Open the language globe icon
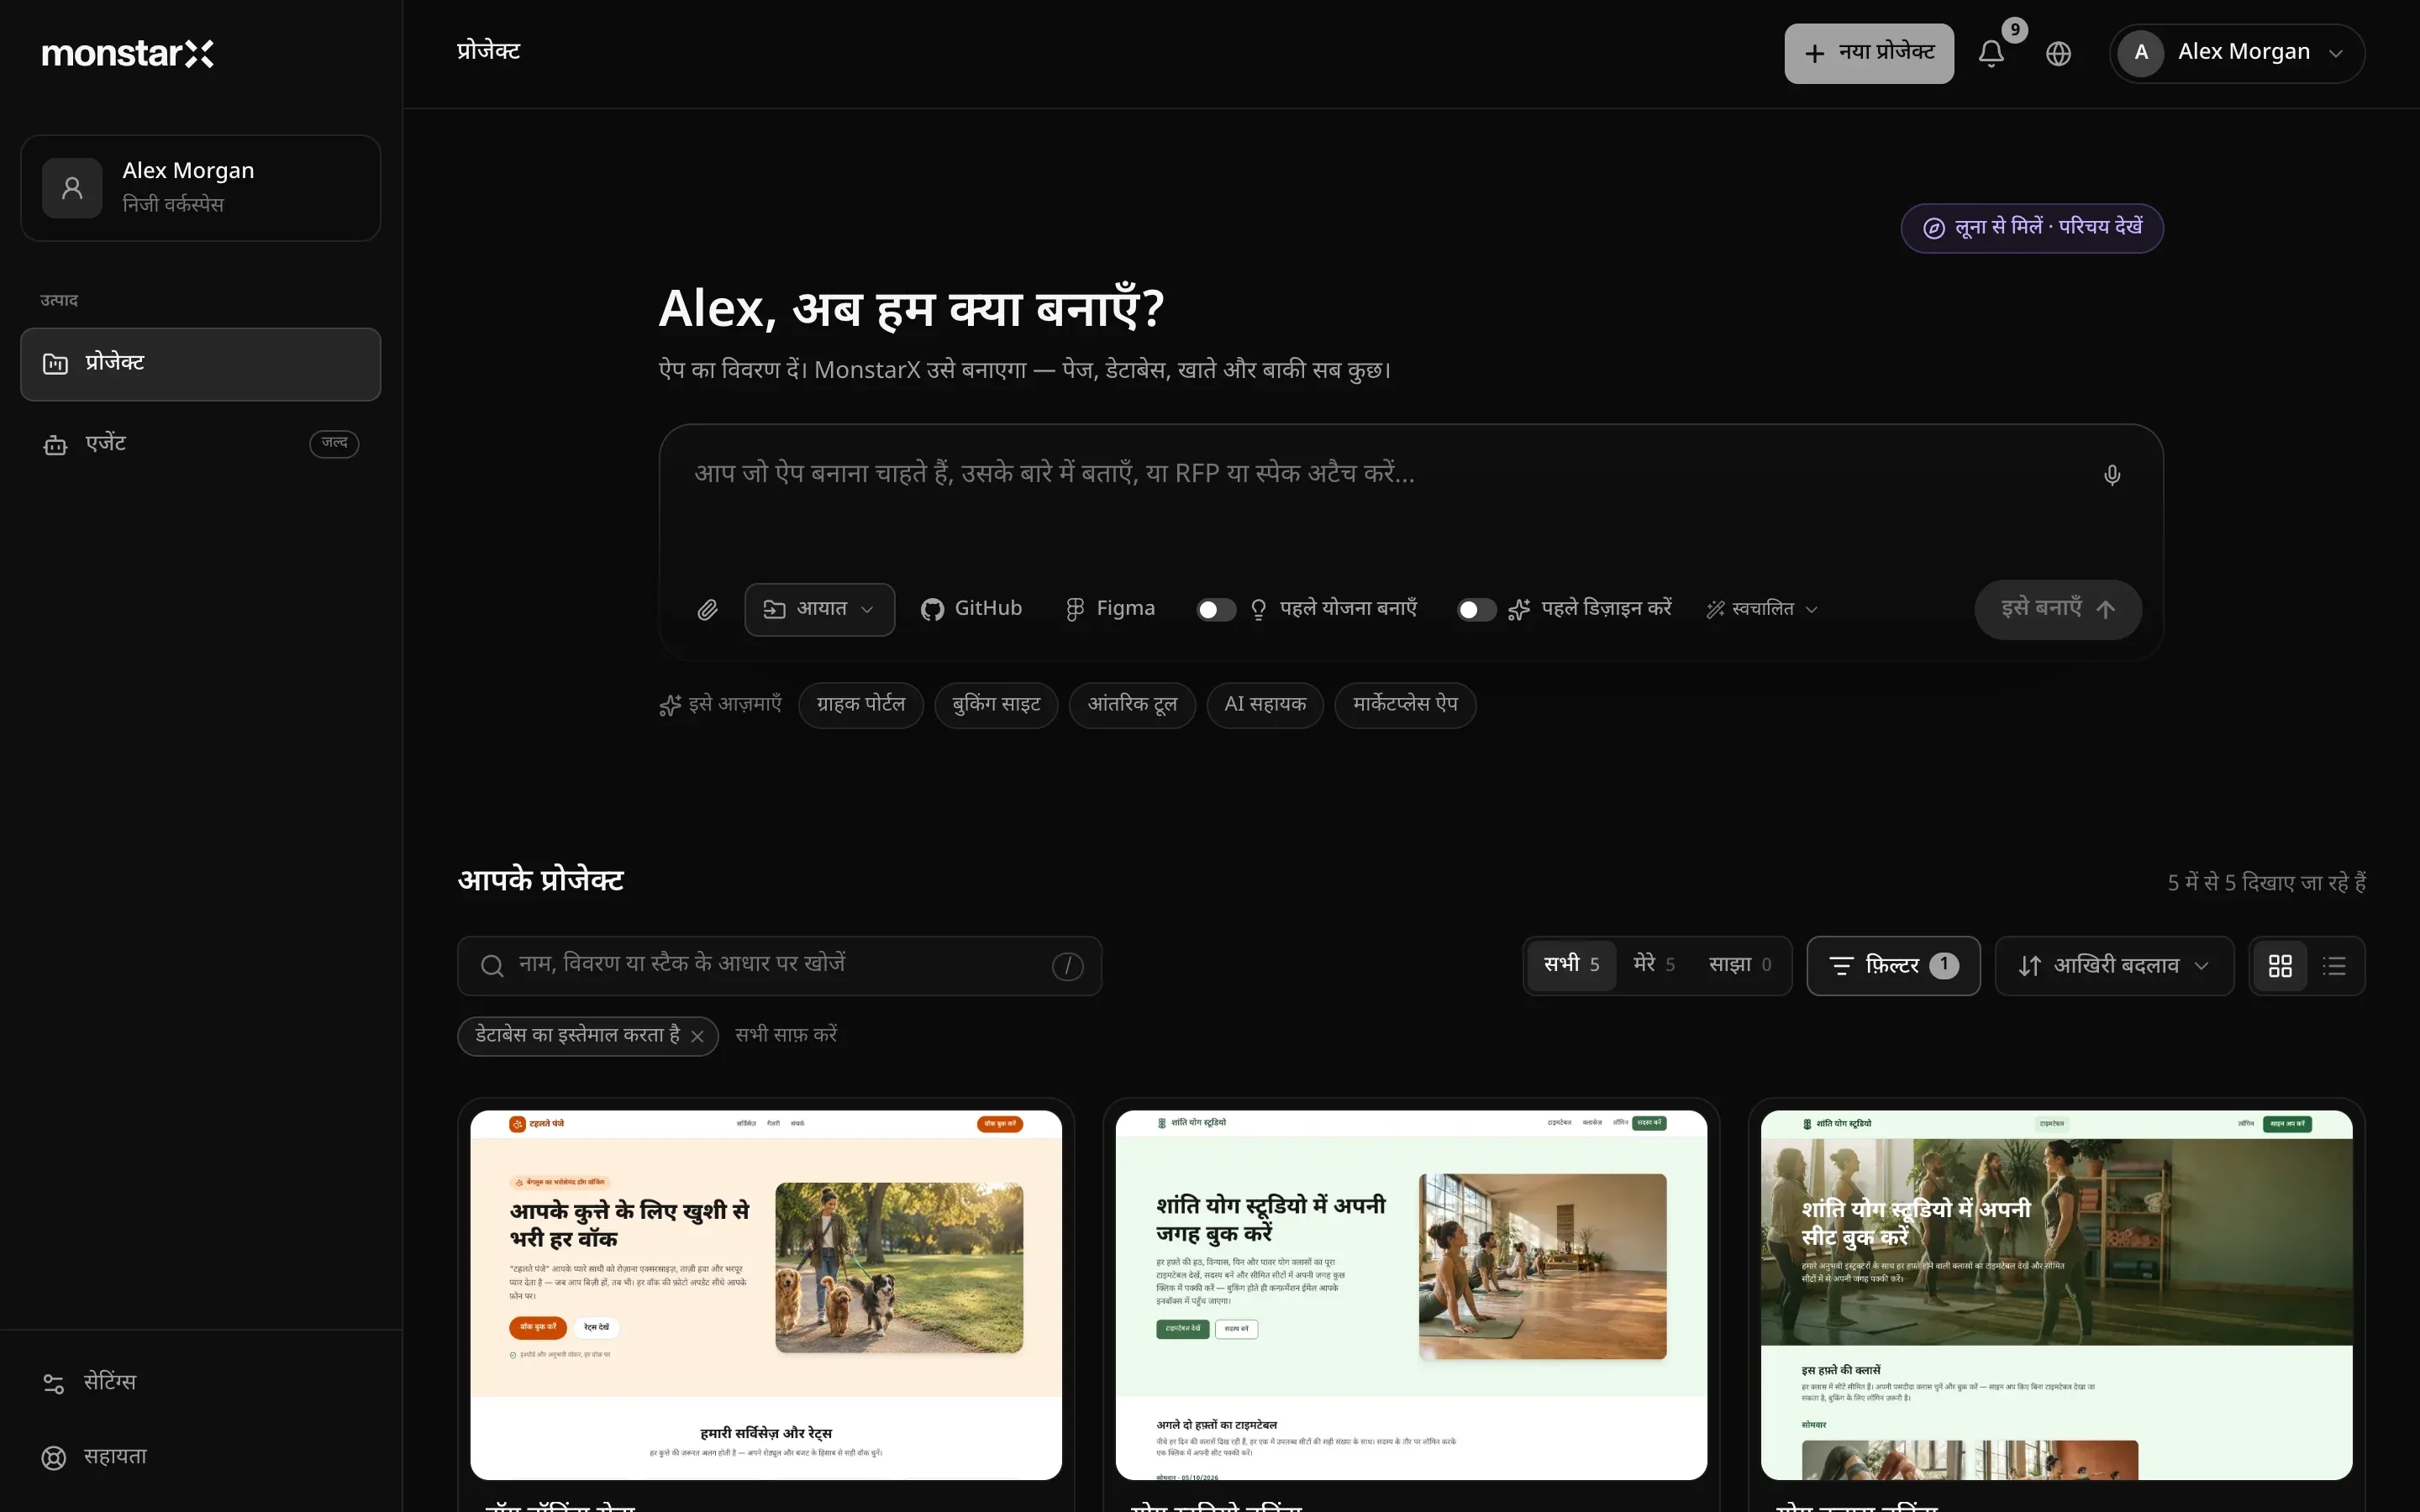This screenshot has width=2420, height=1512. pyautogui.click(x=2058, y=54)
